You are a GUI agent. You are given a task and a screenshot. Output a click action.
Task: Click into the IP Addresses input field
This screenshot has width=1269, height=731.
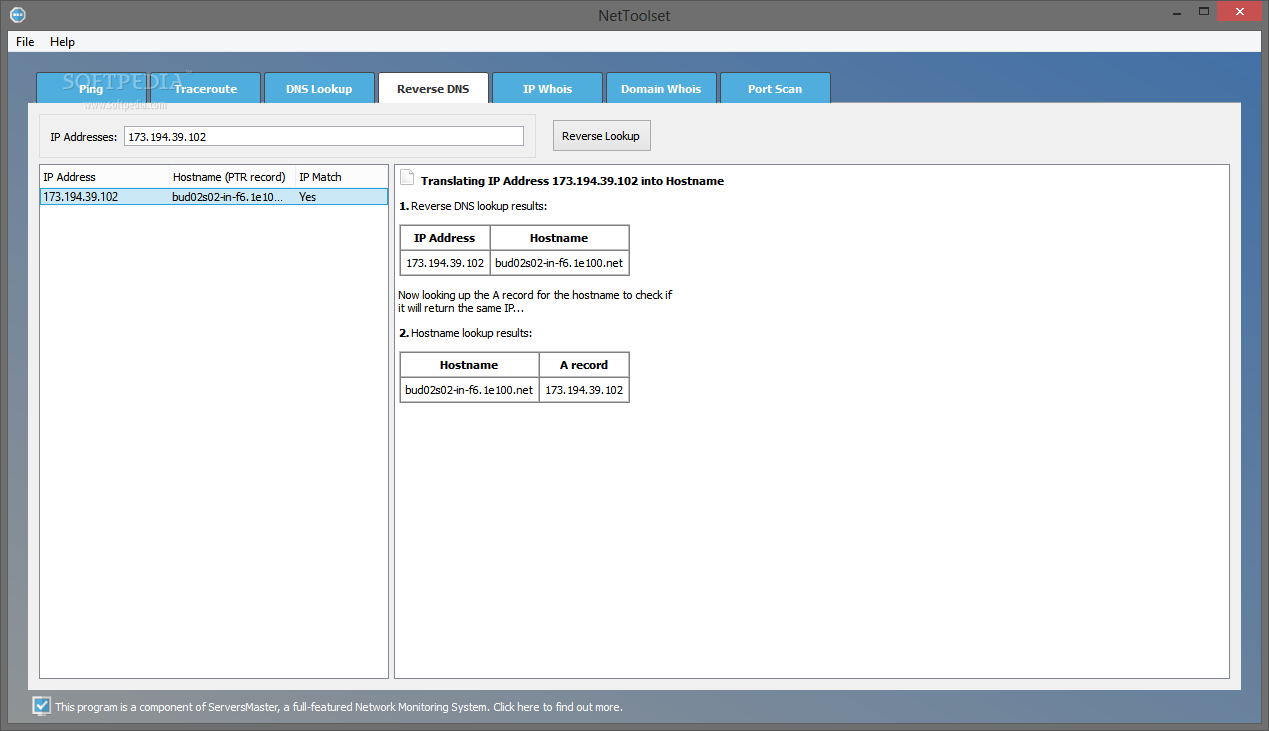click(x=324, y=136)
